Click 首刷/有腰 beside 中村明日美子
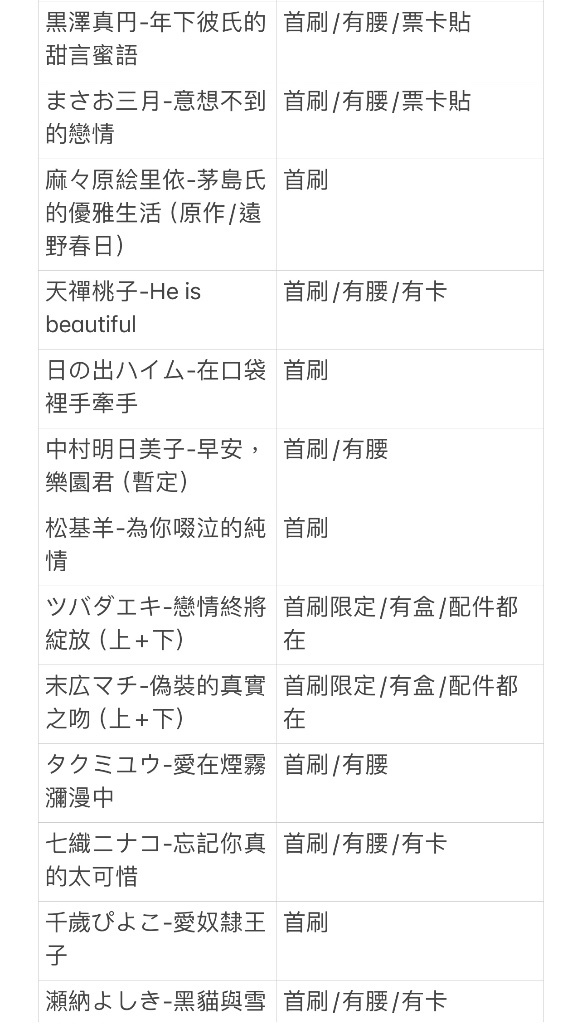 [x=336, y=449]
